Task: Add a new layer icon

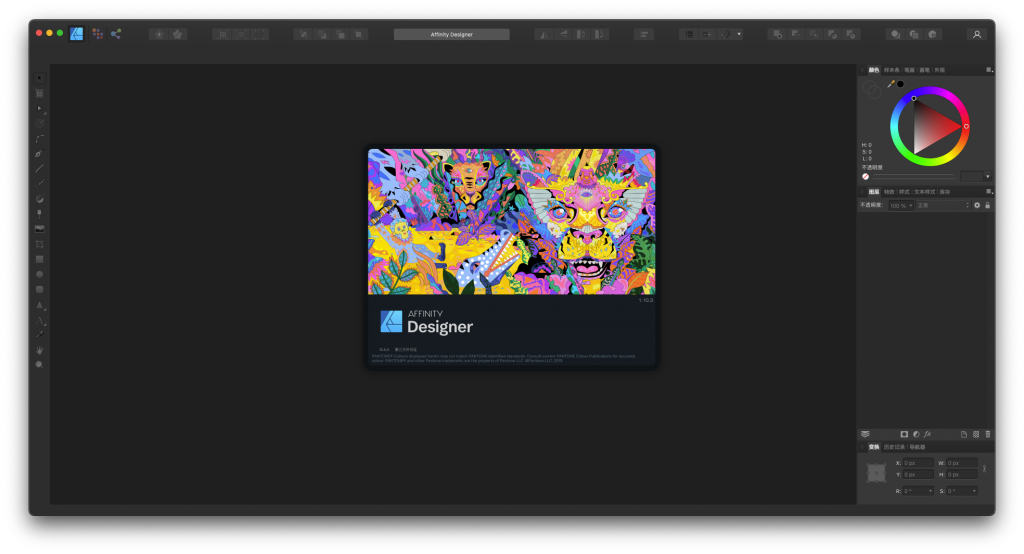Action: pos(963,434)
